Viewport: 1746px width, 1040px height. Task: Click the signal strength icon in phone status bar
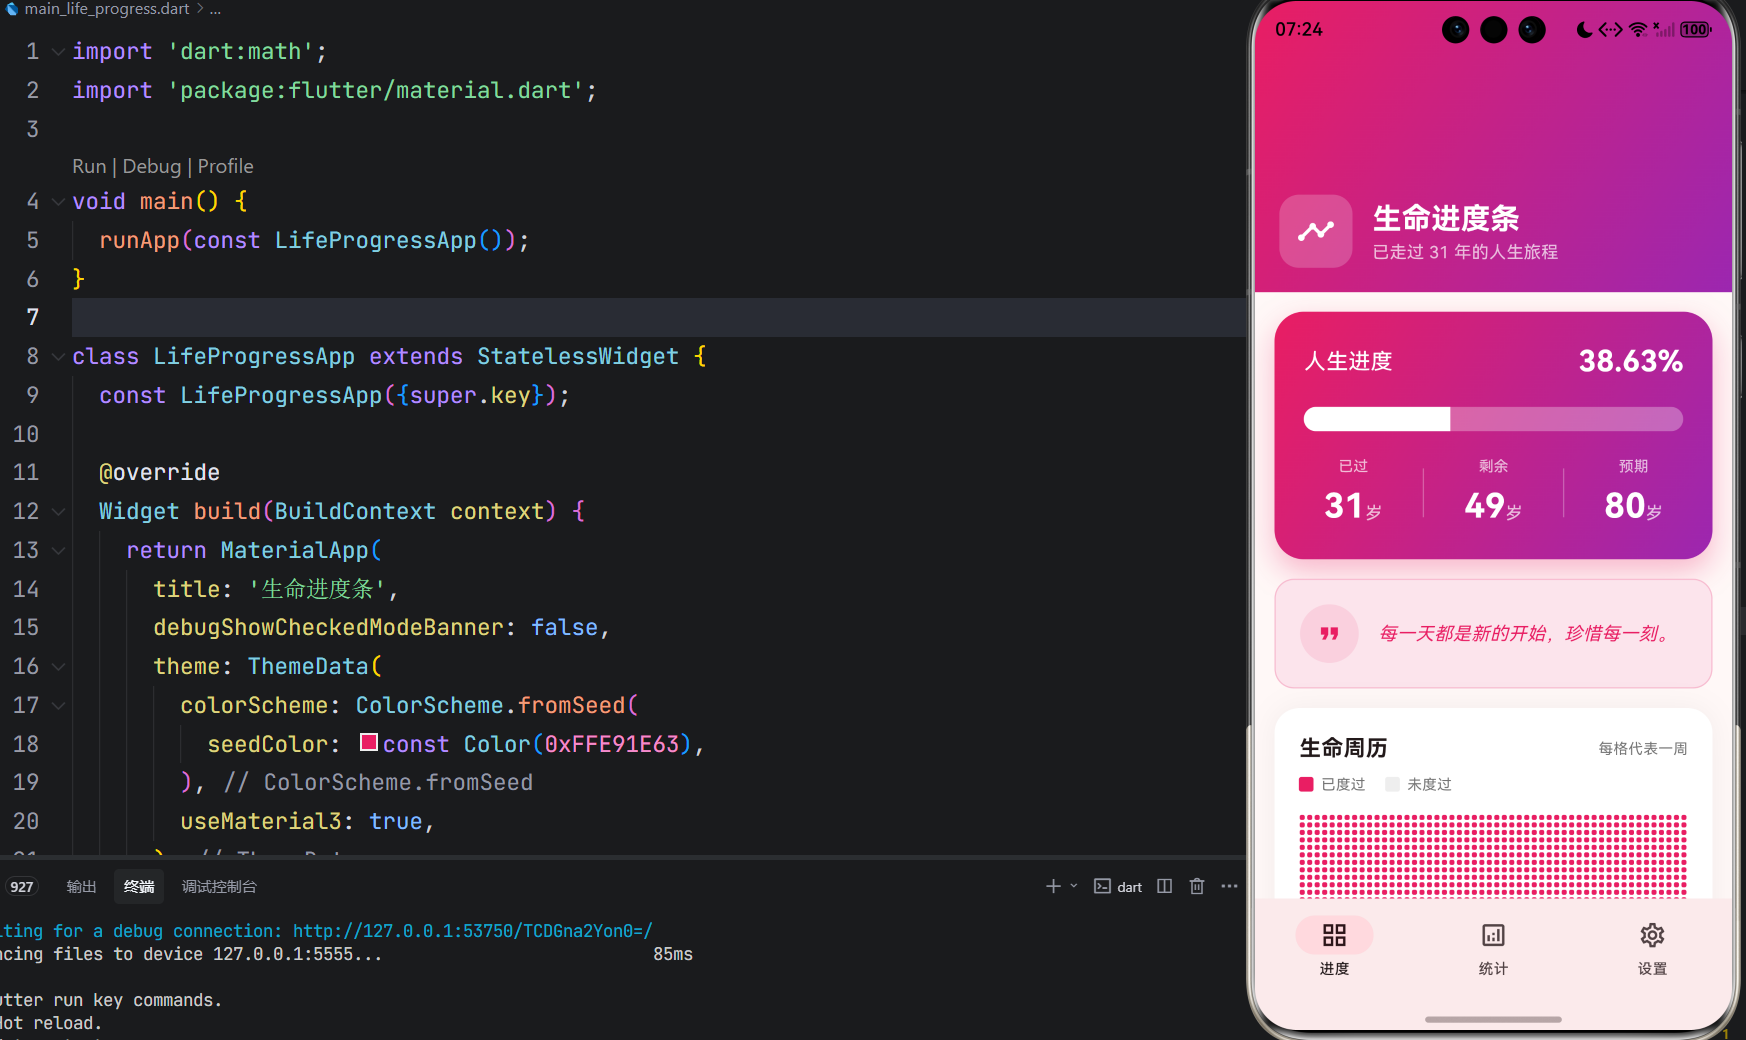click(x=1664, y=30)
